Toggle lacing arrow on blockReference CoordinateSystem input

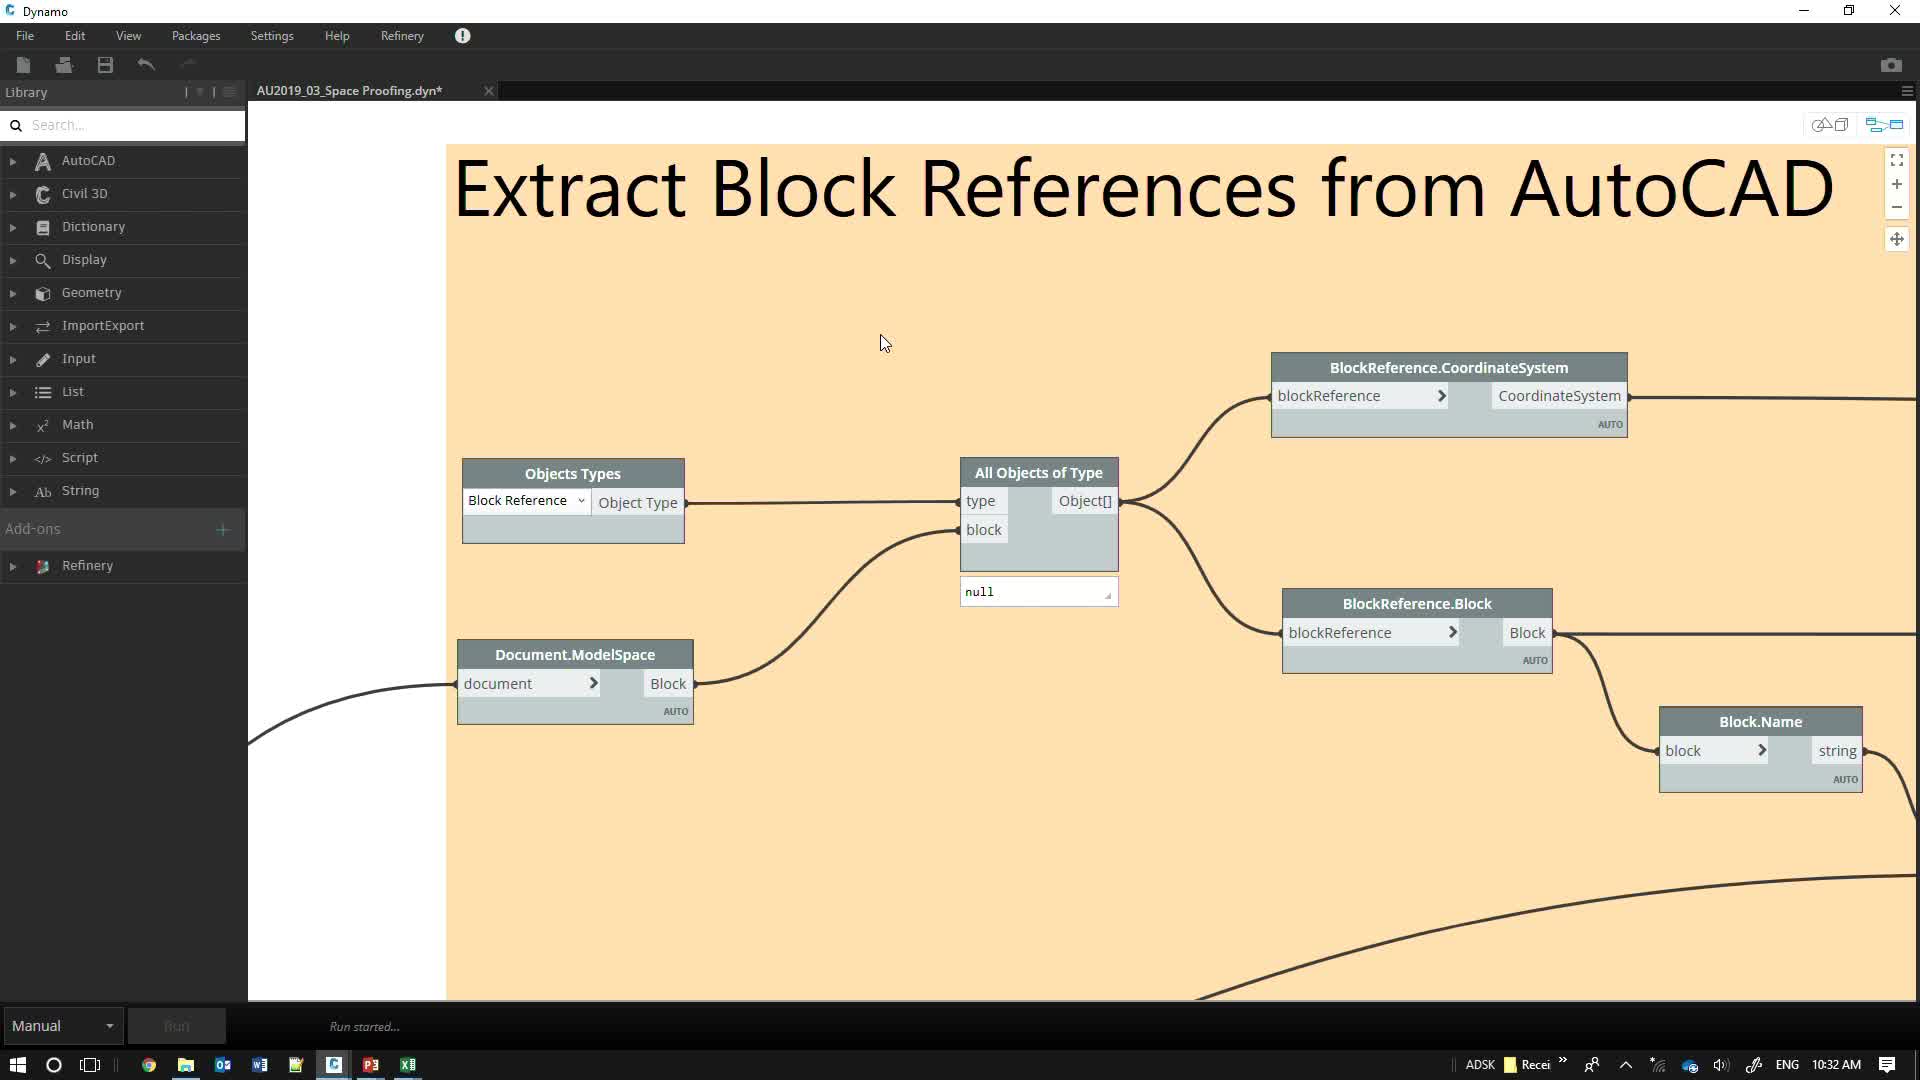1441,396
